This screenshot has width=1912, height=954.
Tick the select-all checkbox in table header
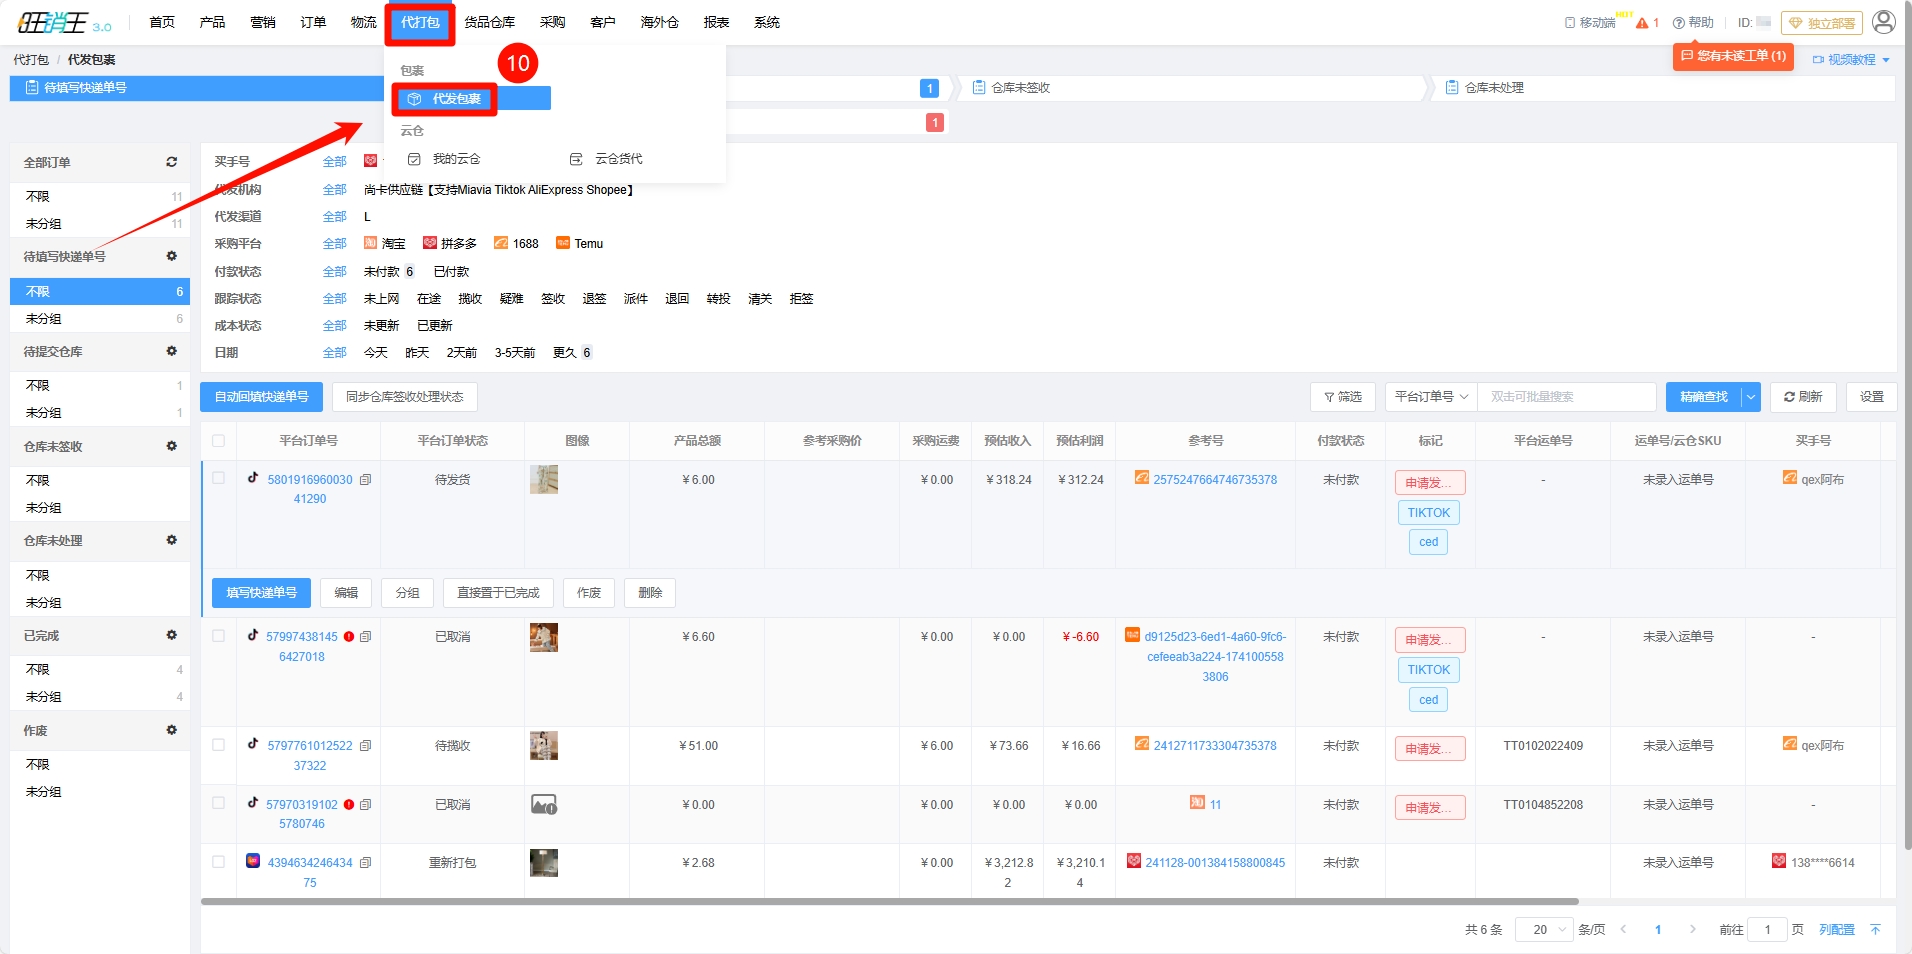click(x=218, y=441)
